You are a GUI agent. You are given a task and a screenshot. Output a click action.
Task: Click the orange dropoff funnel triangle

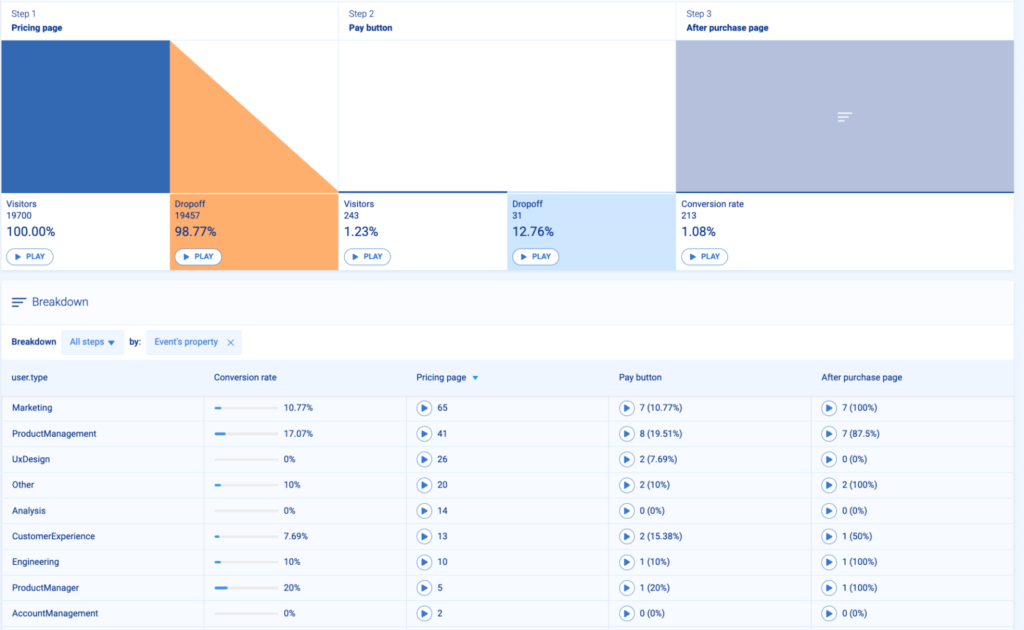[x=225, y=144]
